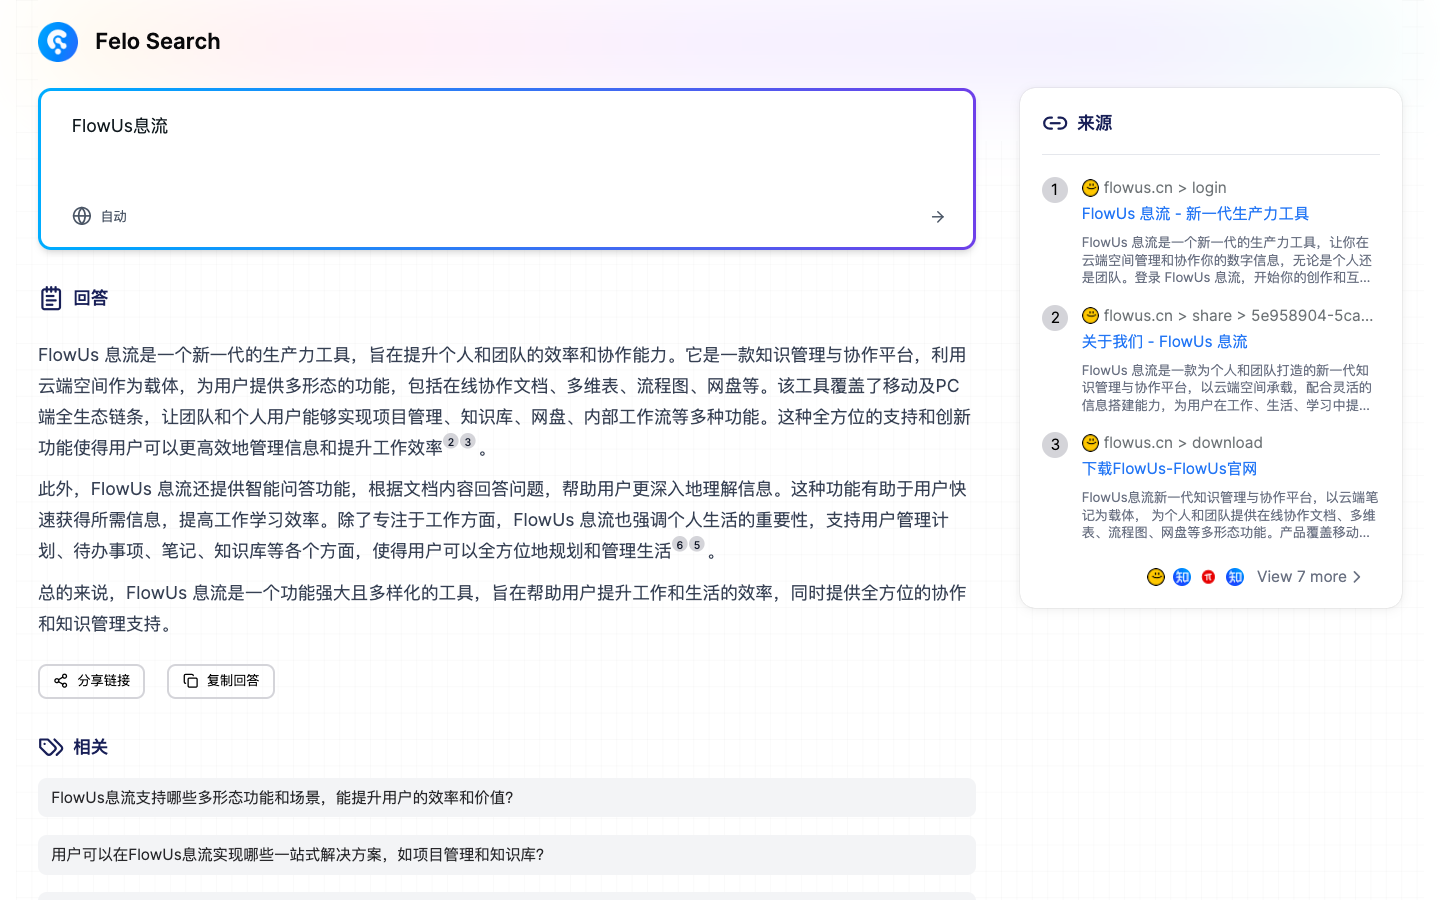This screenshot has height=900, width=1440.
Task: Click the 回答 clipboard icon
Action: coord(50,297)
